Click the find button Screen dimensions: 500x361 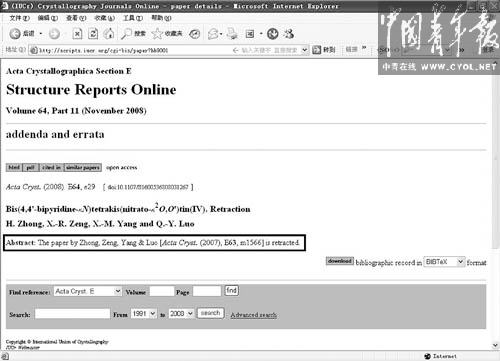pyautogui.click(x=231, y=291)
